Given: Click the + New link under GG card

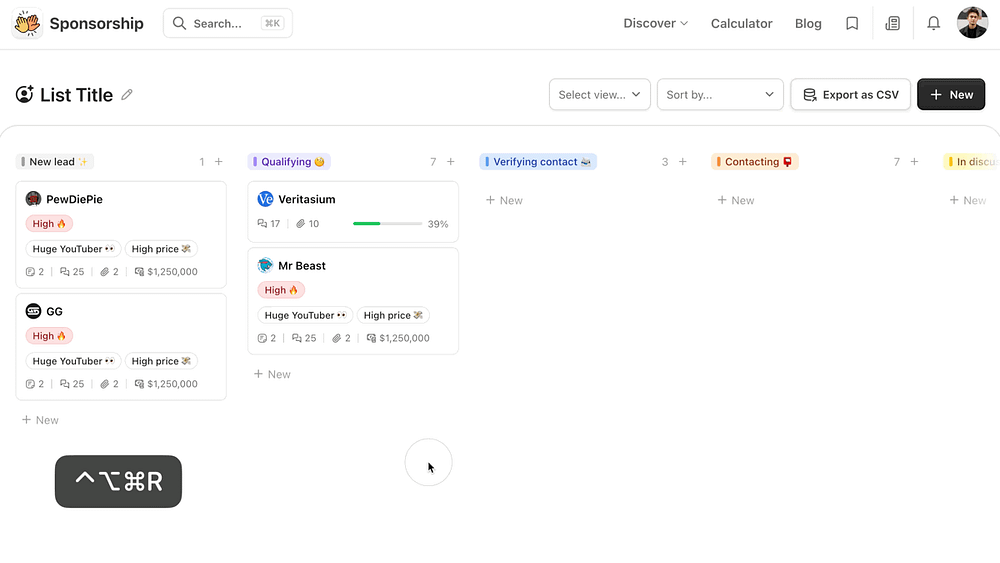Looking at the screenshot, I should click(x=40, y=420).
